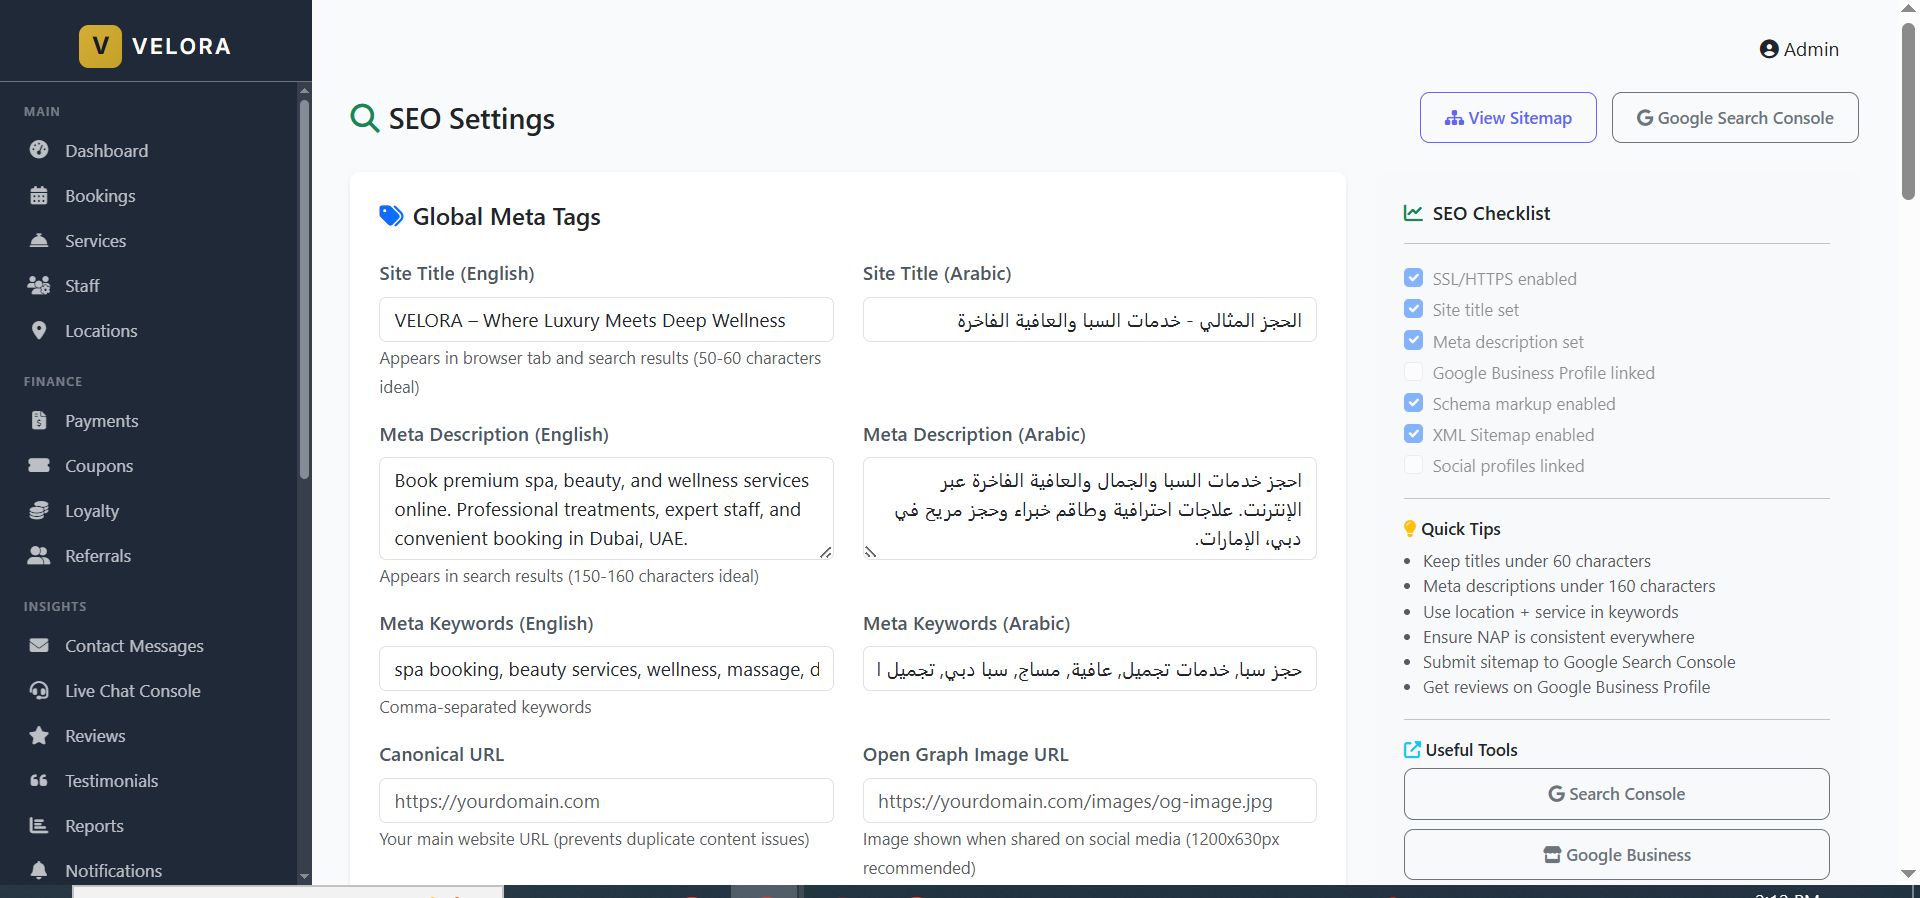Enable the Google Business Profile linked checkbox
This screenshot has width=1920, height=898.
tap(1413, 372)
